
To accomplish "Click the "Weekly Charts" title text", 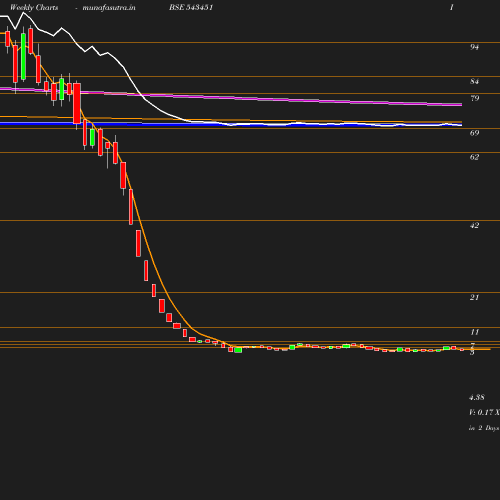I will [34, 7].
